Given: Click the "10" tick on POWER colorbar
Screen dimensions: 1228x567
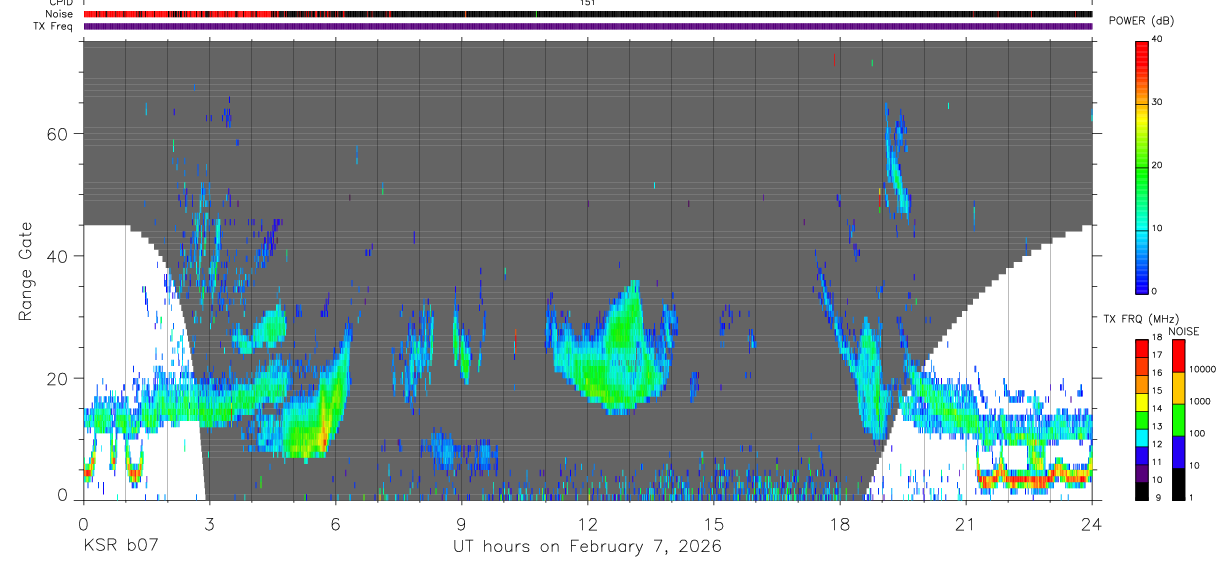Looking at the screenshot, I should click(x=1157, y=228).
